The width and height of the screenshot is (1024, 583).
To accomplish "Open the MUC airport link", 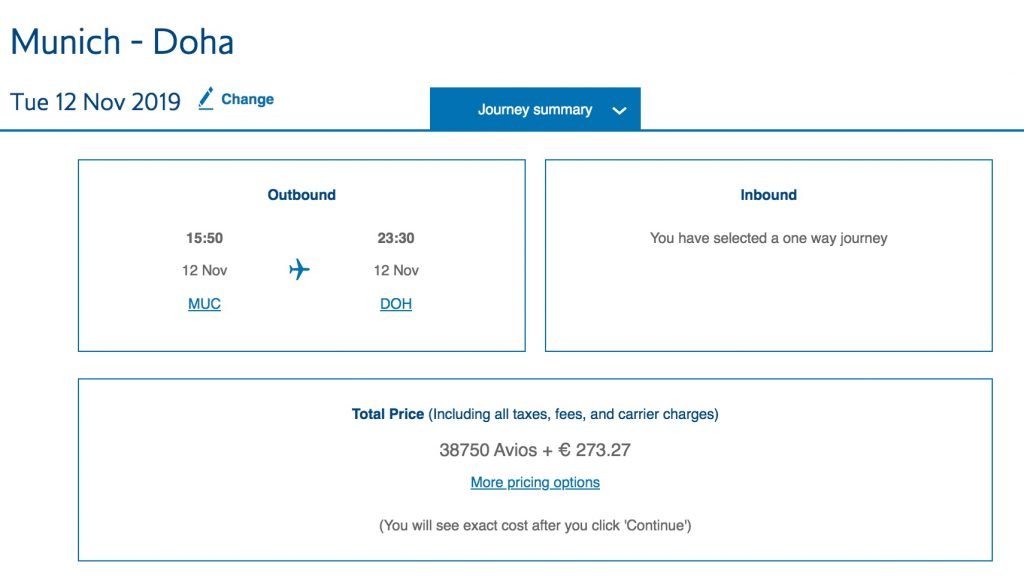I will (204, 304).
